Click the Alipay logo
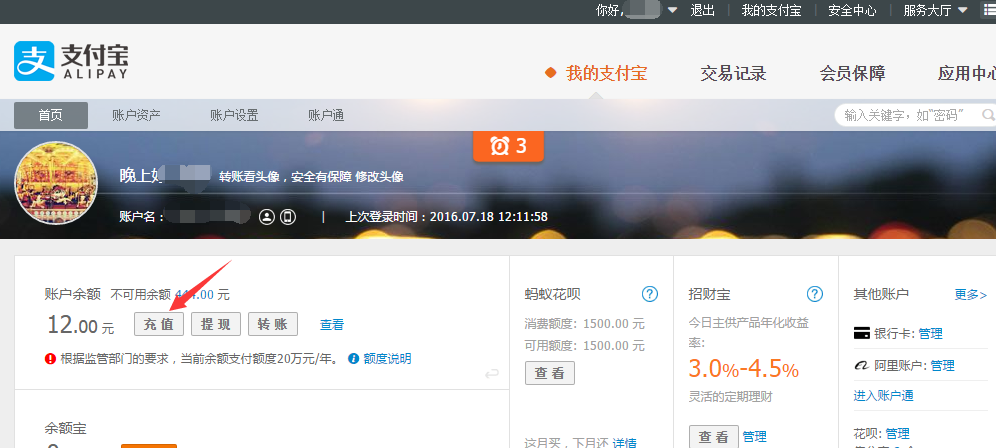The height and width of the screenshot is (448, 996). [x=71, y=61]
